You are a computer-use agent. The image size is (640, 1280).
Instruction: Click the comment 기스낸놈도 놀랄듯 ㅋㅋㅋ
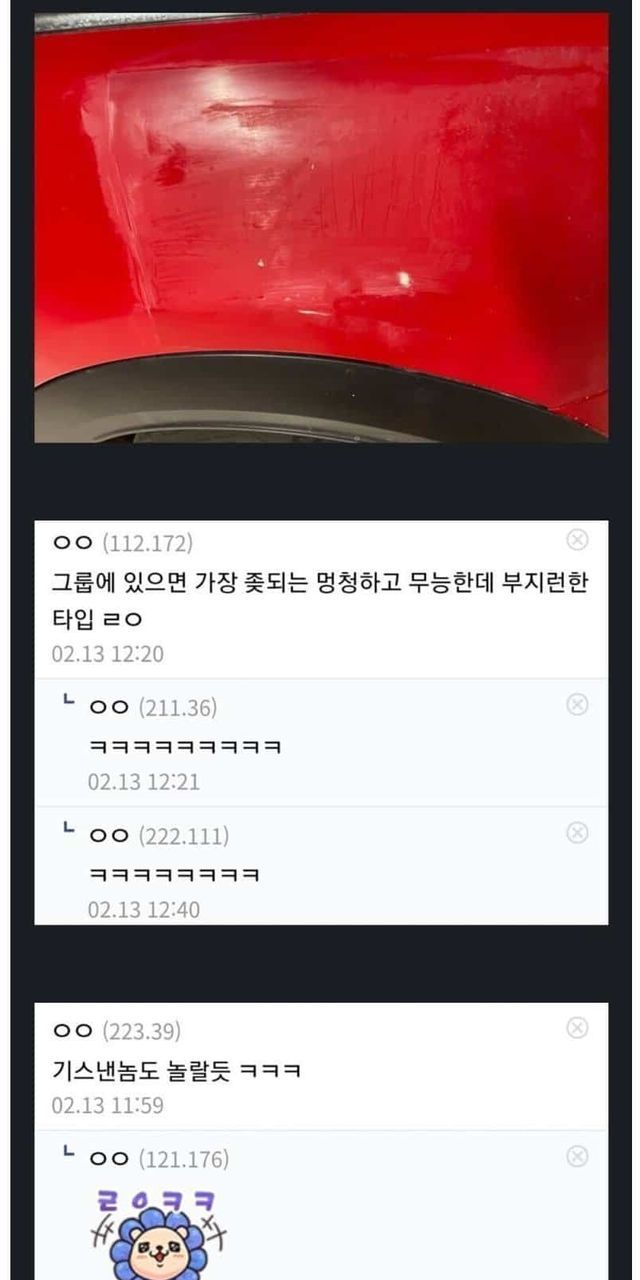(176, 1071)
